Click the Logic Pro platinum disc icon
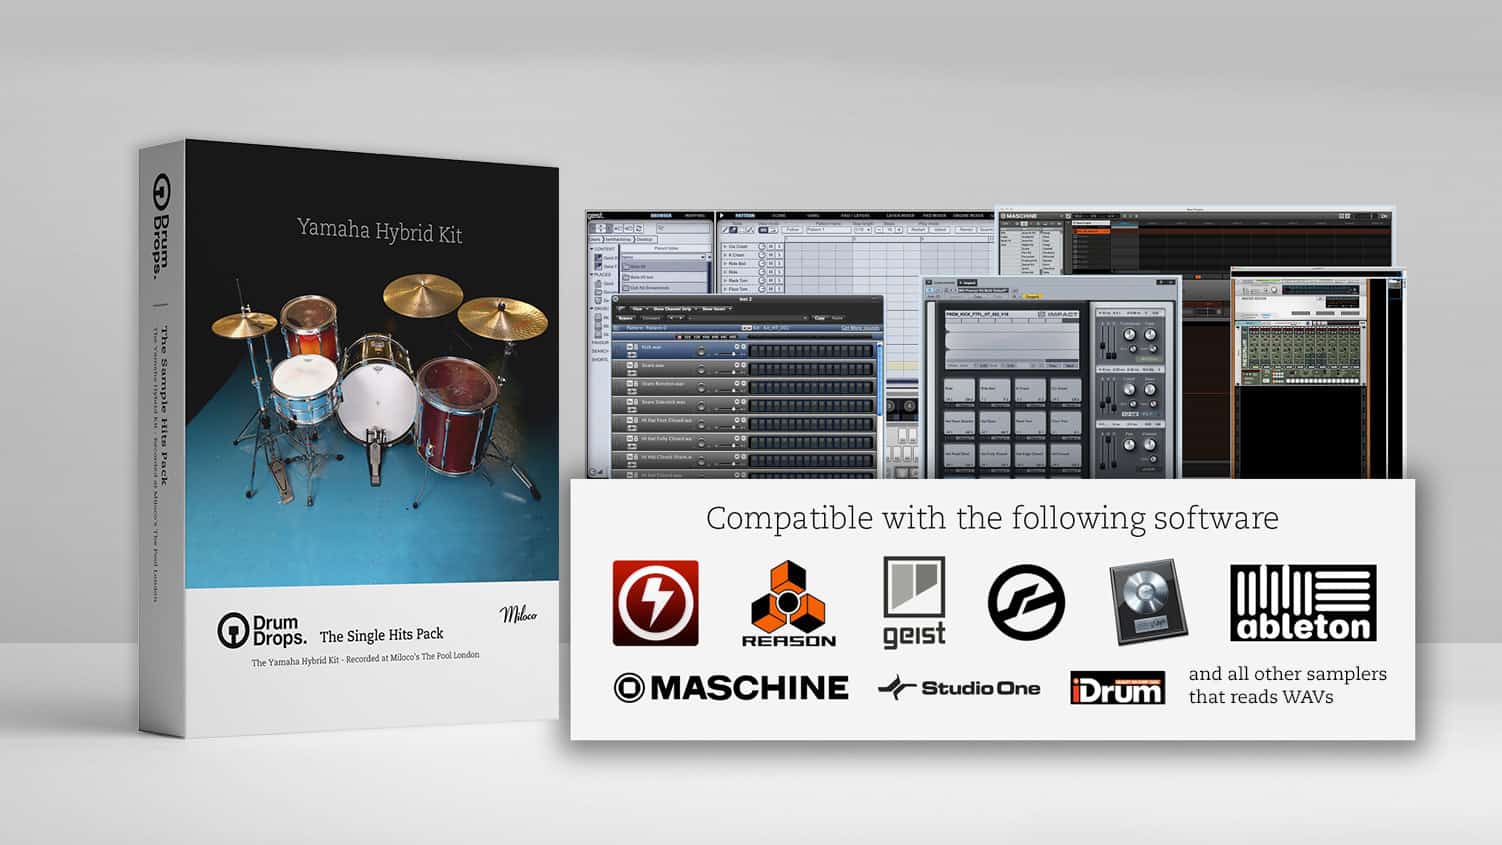Image resolution: width=1502 pixels, height=845 pixels. point(1148,601)
